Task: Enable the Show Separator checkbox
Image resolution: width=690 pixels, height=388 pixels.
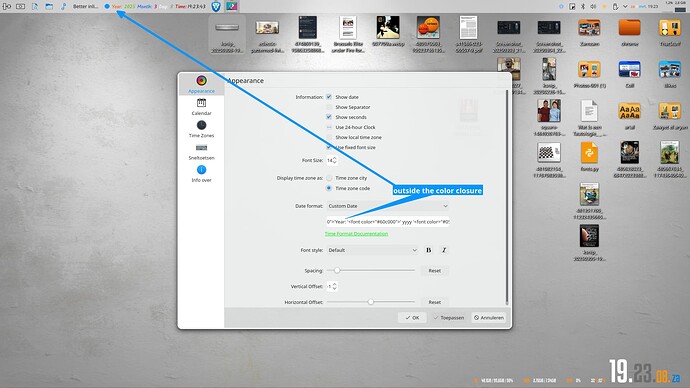Action: [329, 107]
